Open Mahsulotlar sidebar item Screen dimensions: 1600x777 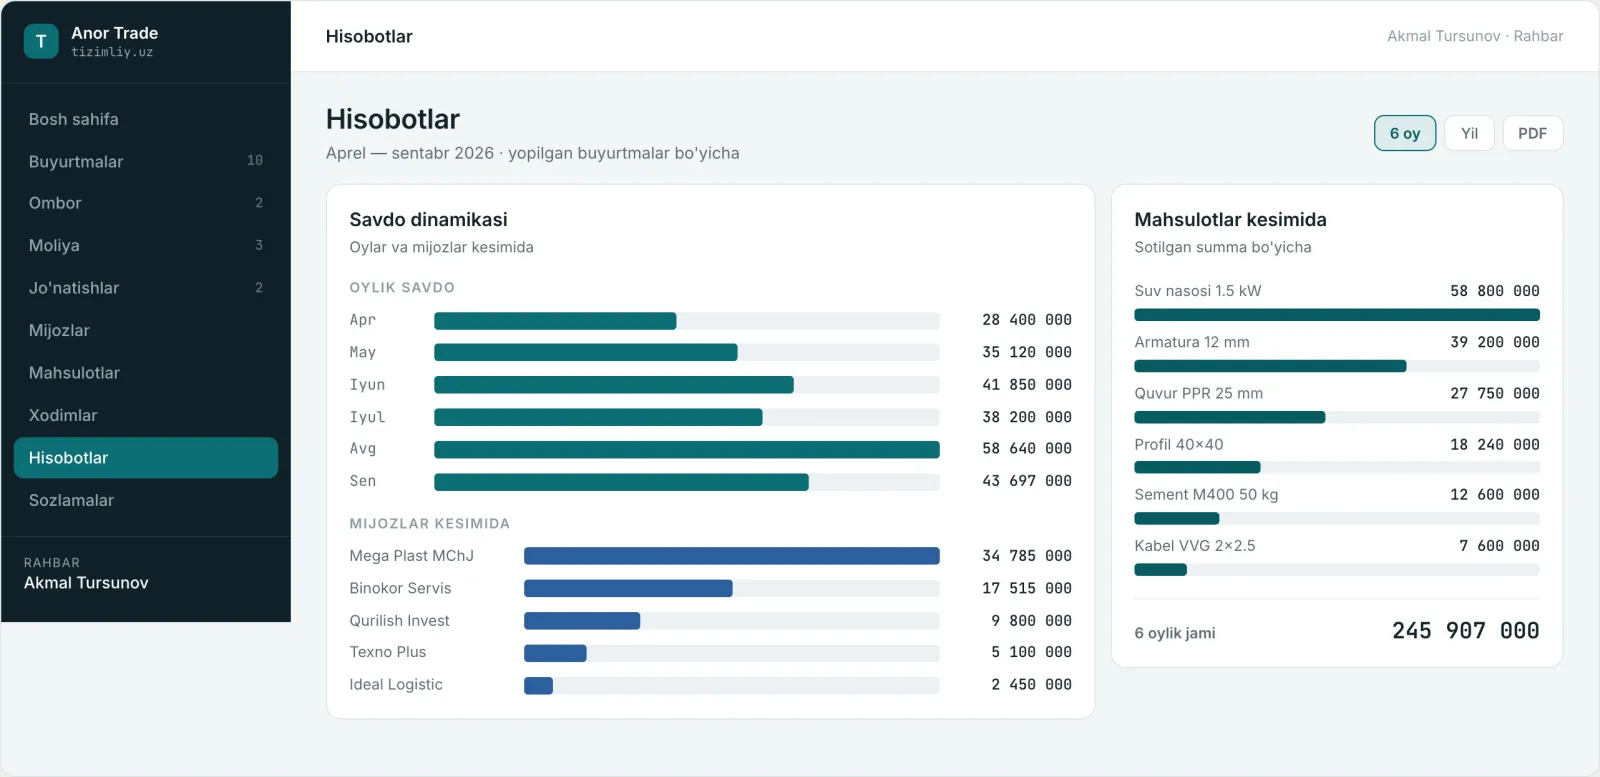[146, 373]
